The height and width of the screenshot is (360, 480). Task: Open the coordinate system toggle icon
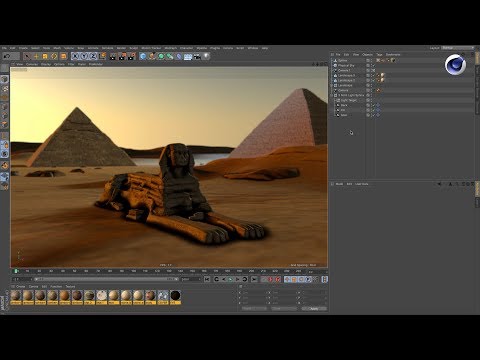click(103, 56)
